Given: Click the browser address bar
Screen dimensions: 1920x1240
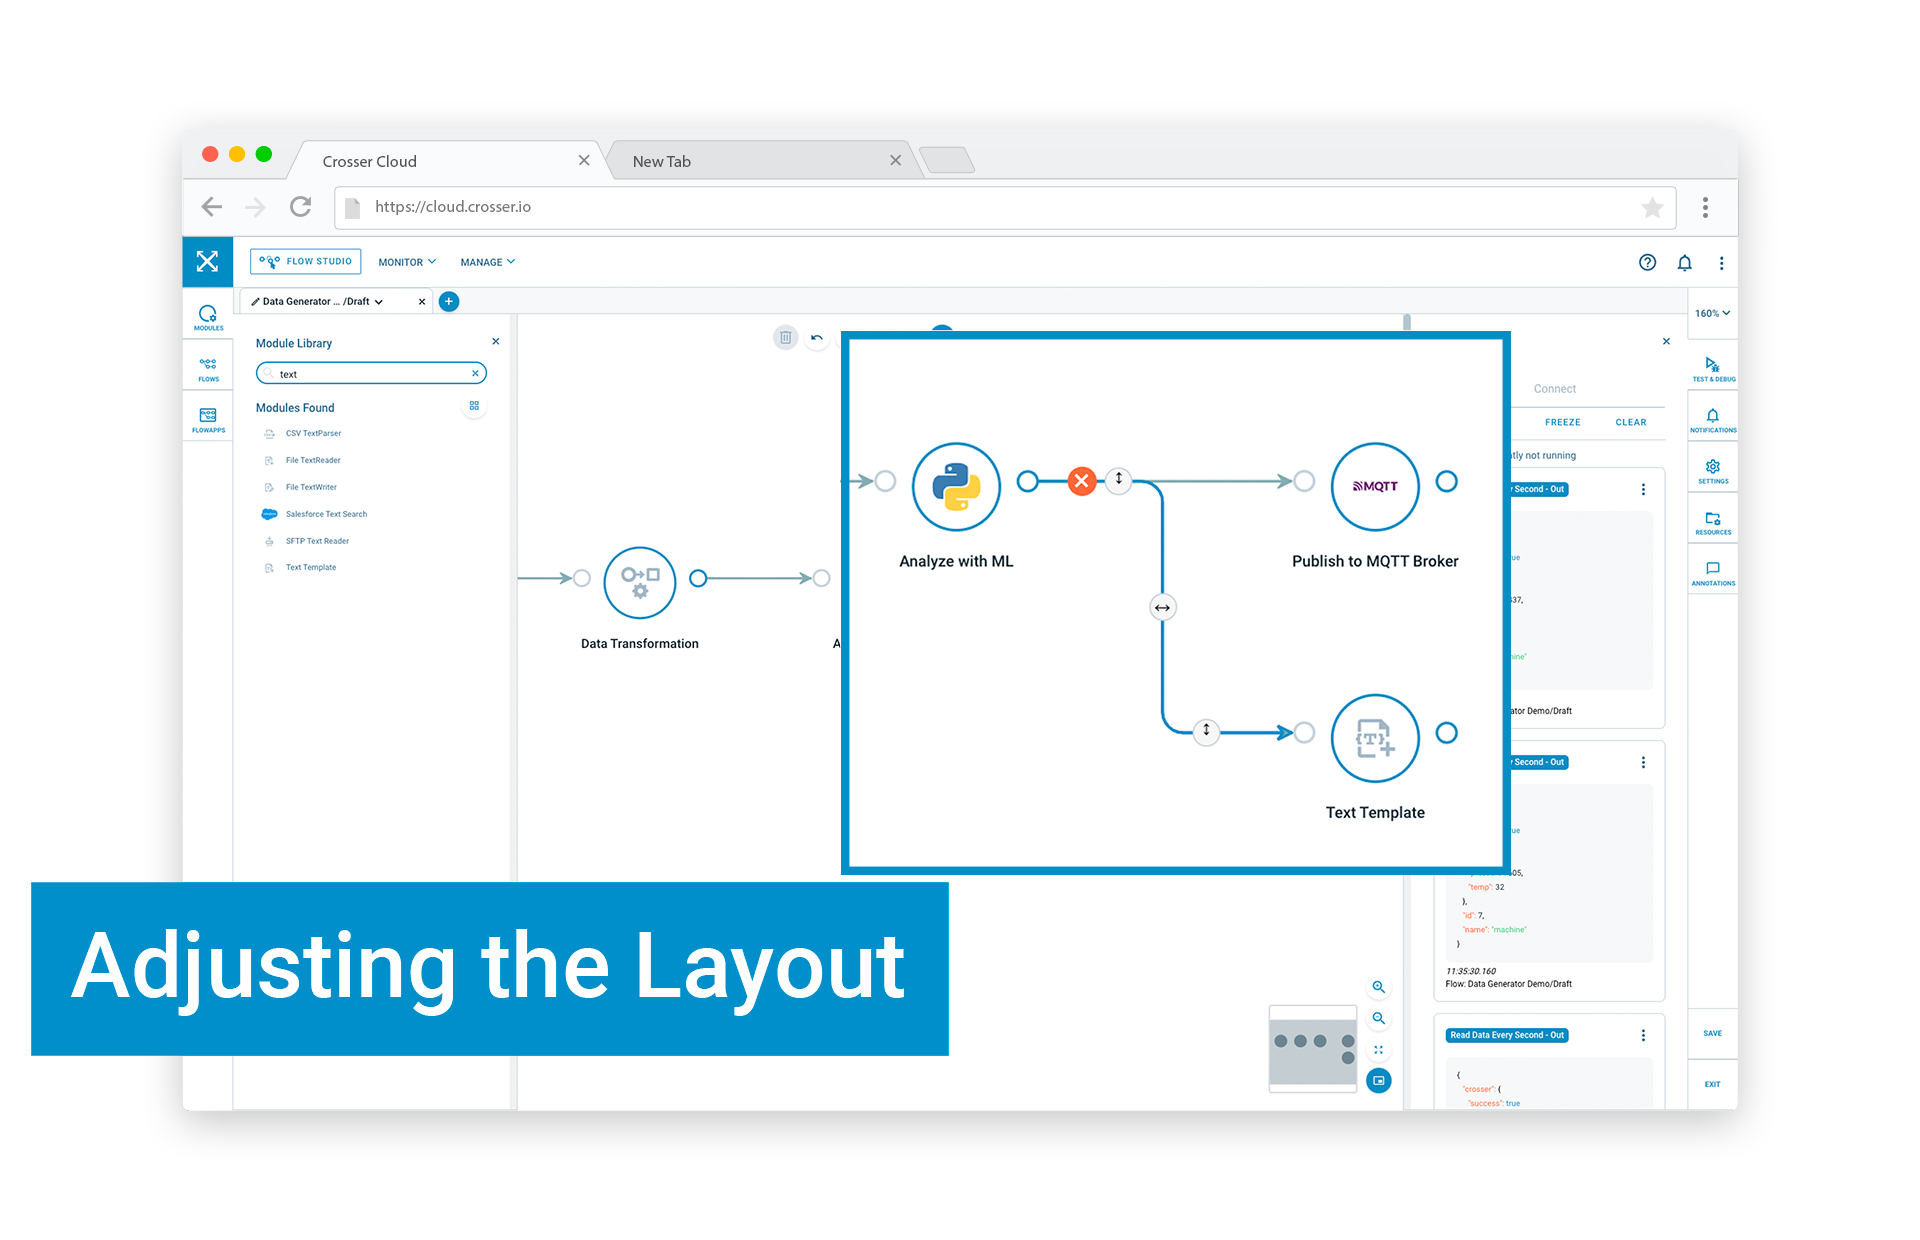Looking at the screenshot, I should point(1005,207).
